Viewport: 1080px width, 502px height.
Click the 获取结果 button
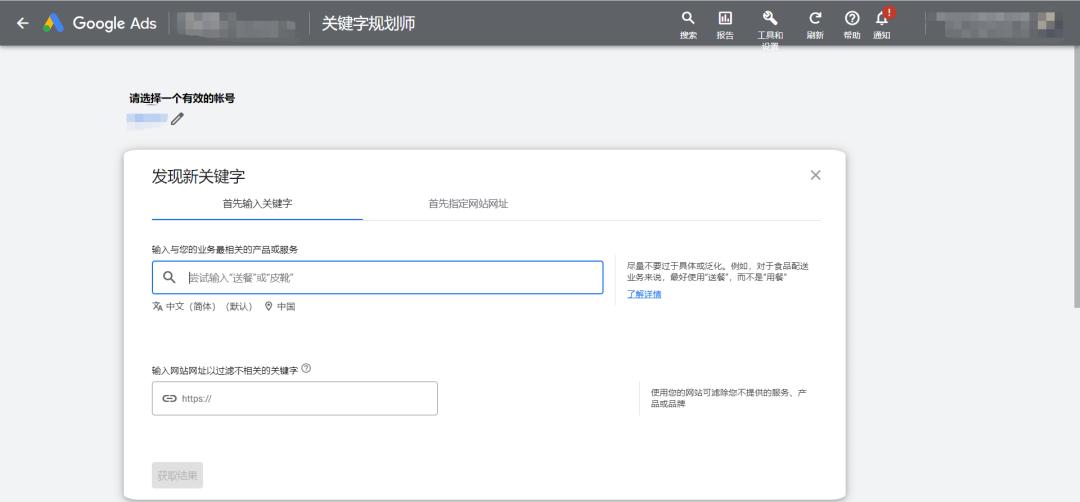[x=178, y=475]
